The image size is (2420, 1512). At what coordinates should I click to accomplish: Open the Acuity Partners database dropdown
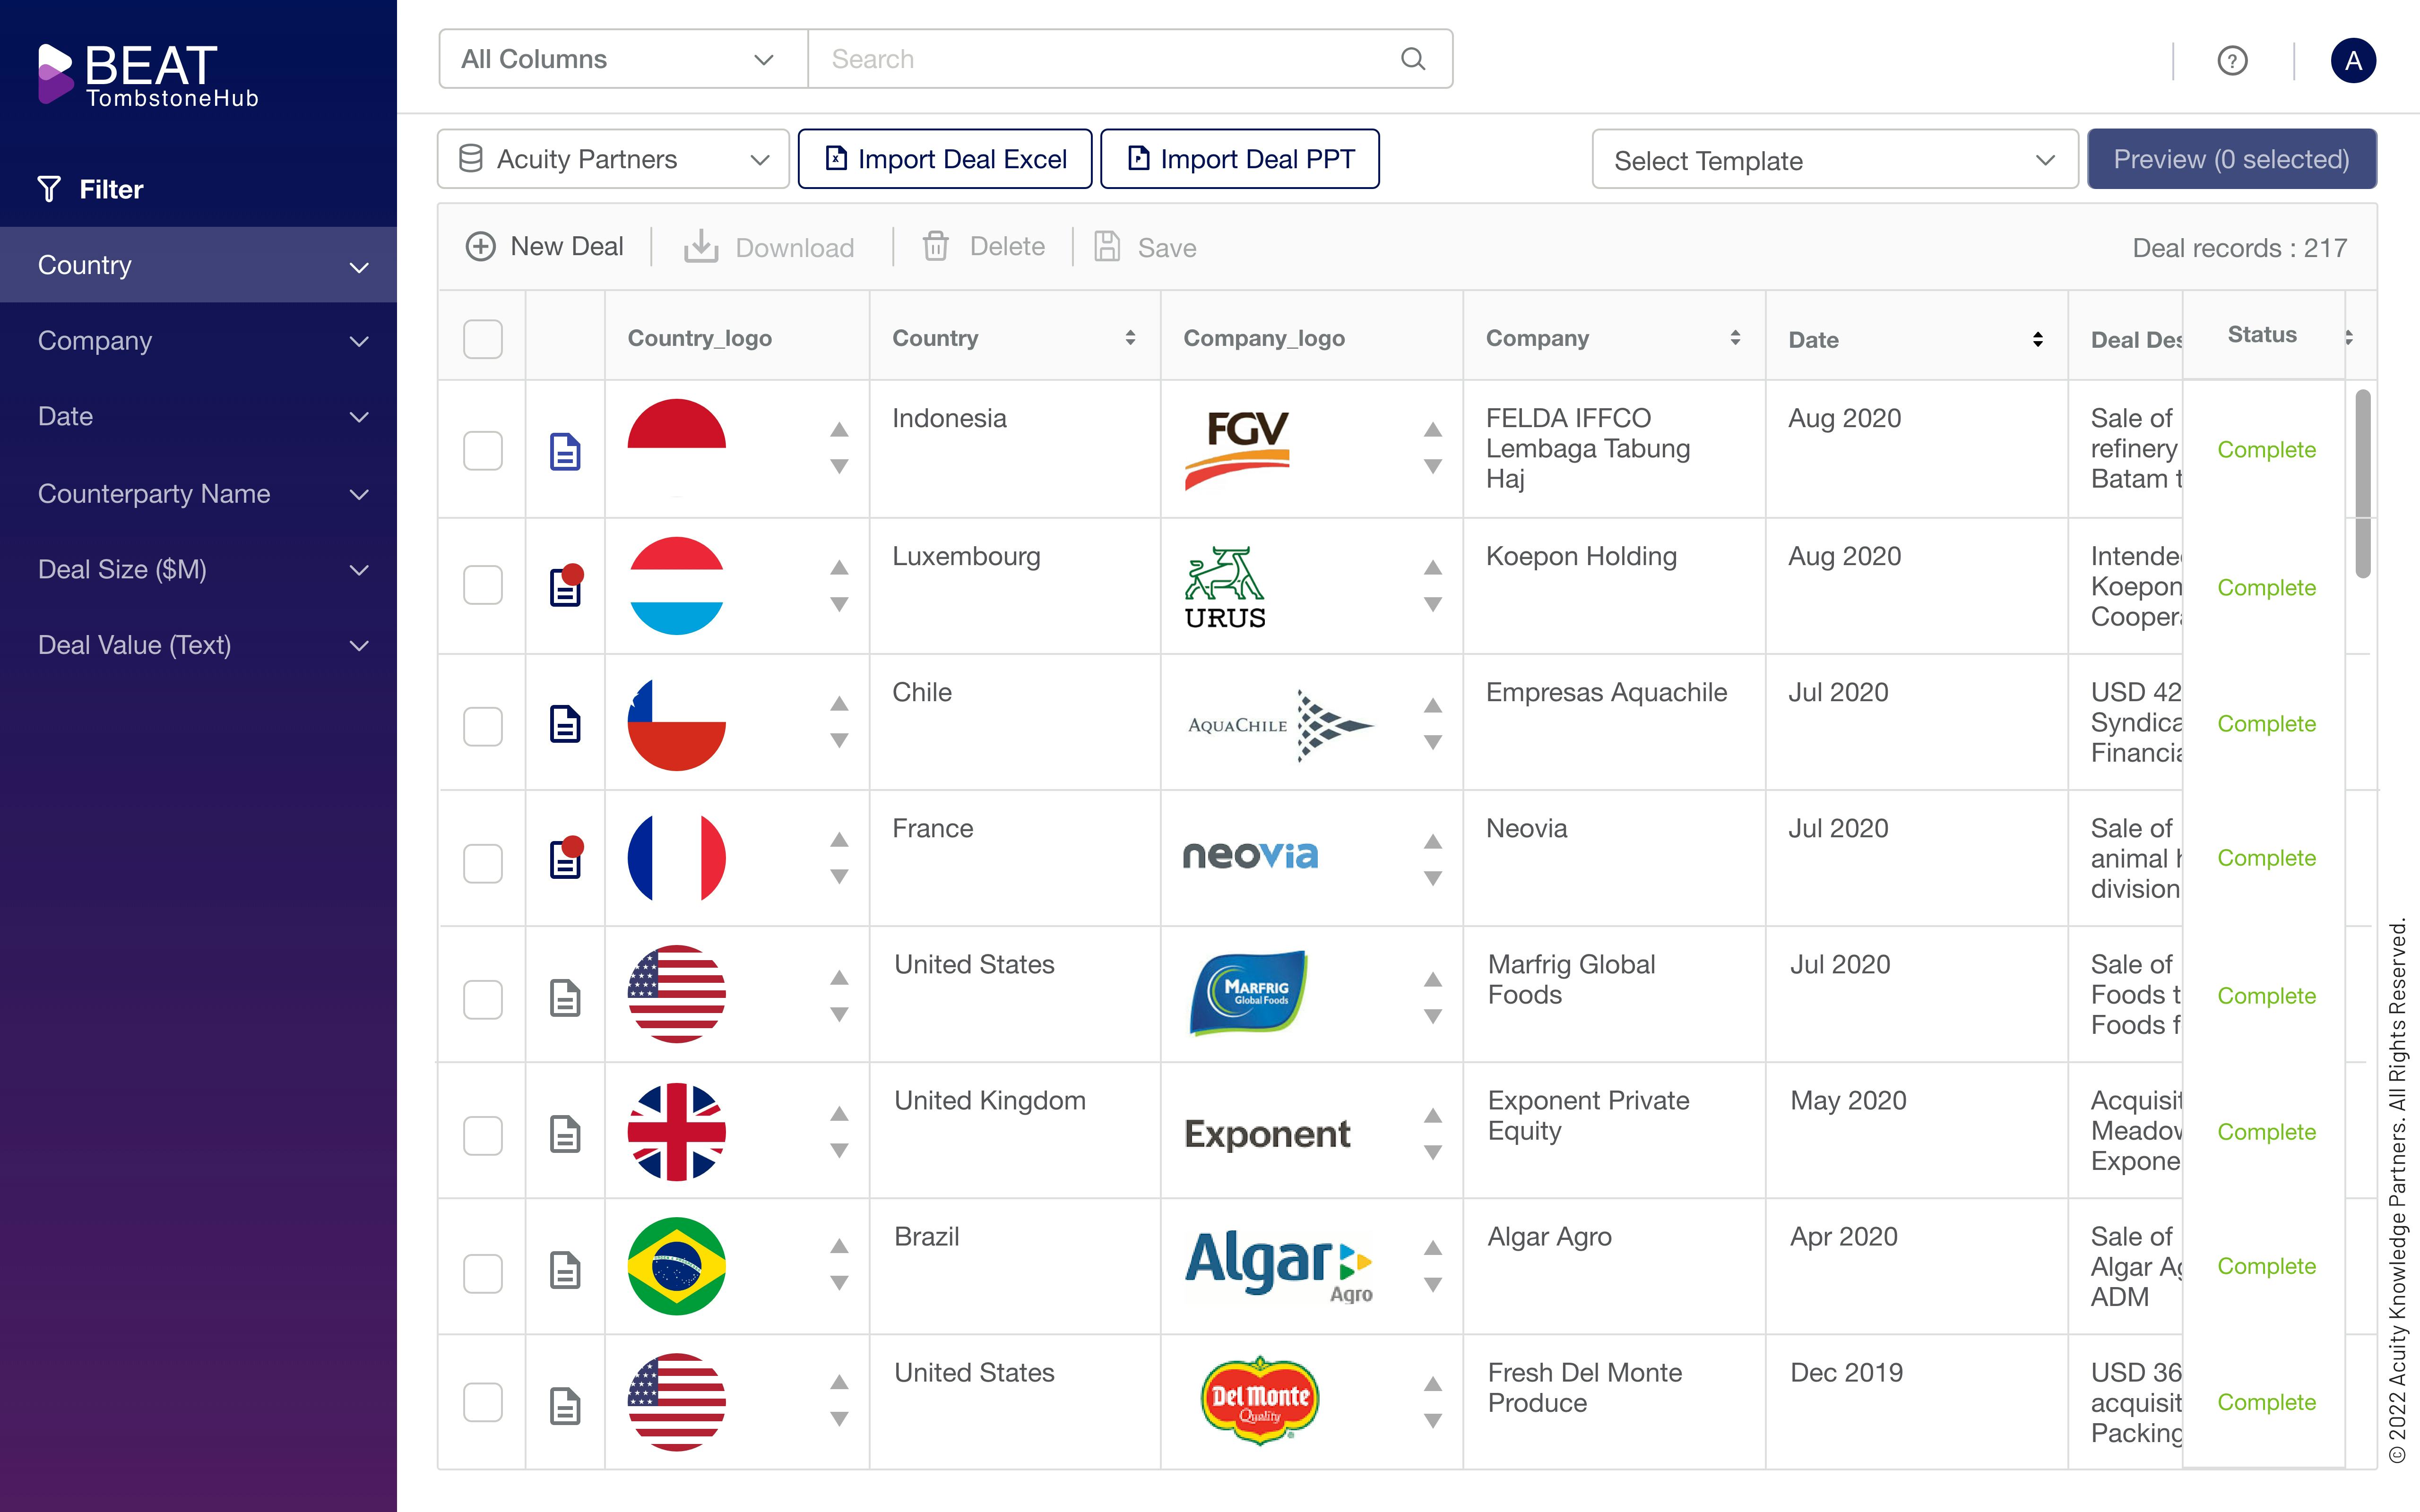pyautogui.click(x=613, y=159)
